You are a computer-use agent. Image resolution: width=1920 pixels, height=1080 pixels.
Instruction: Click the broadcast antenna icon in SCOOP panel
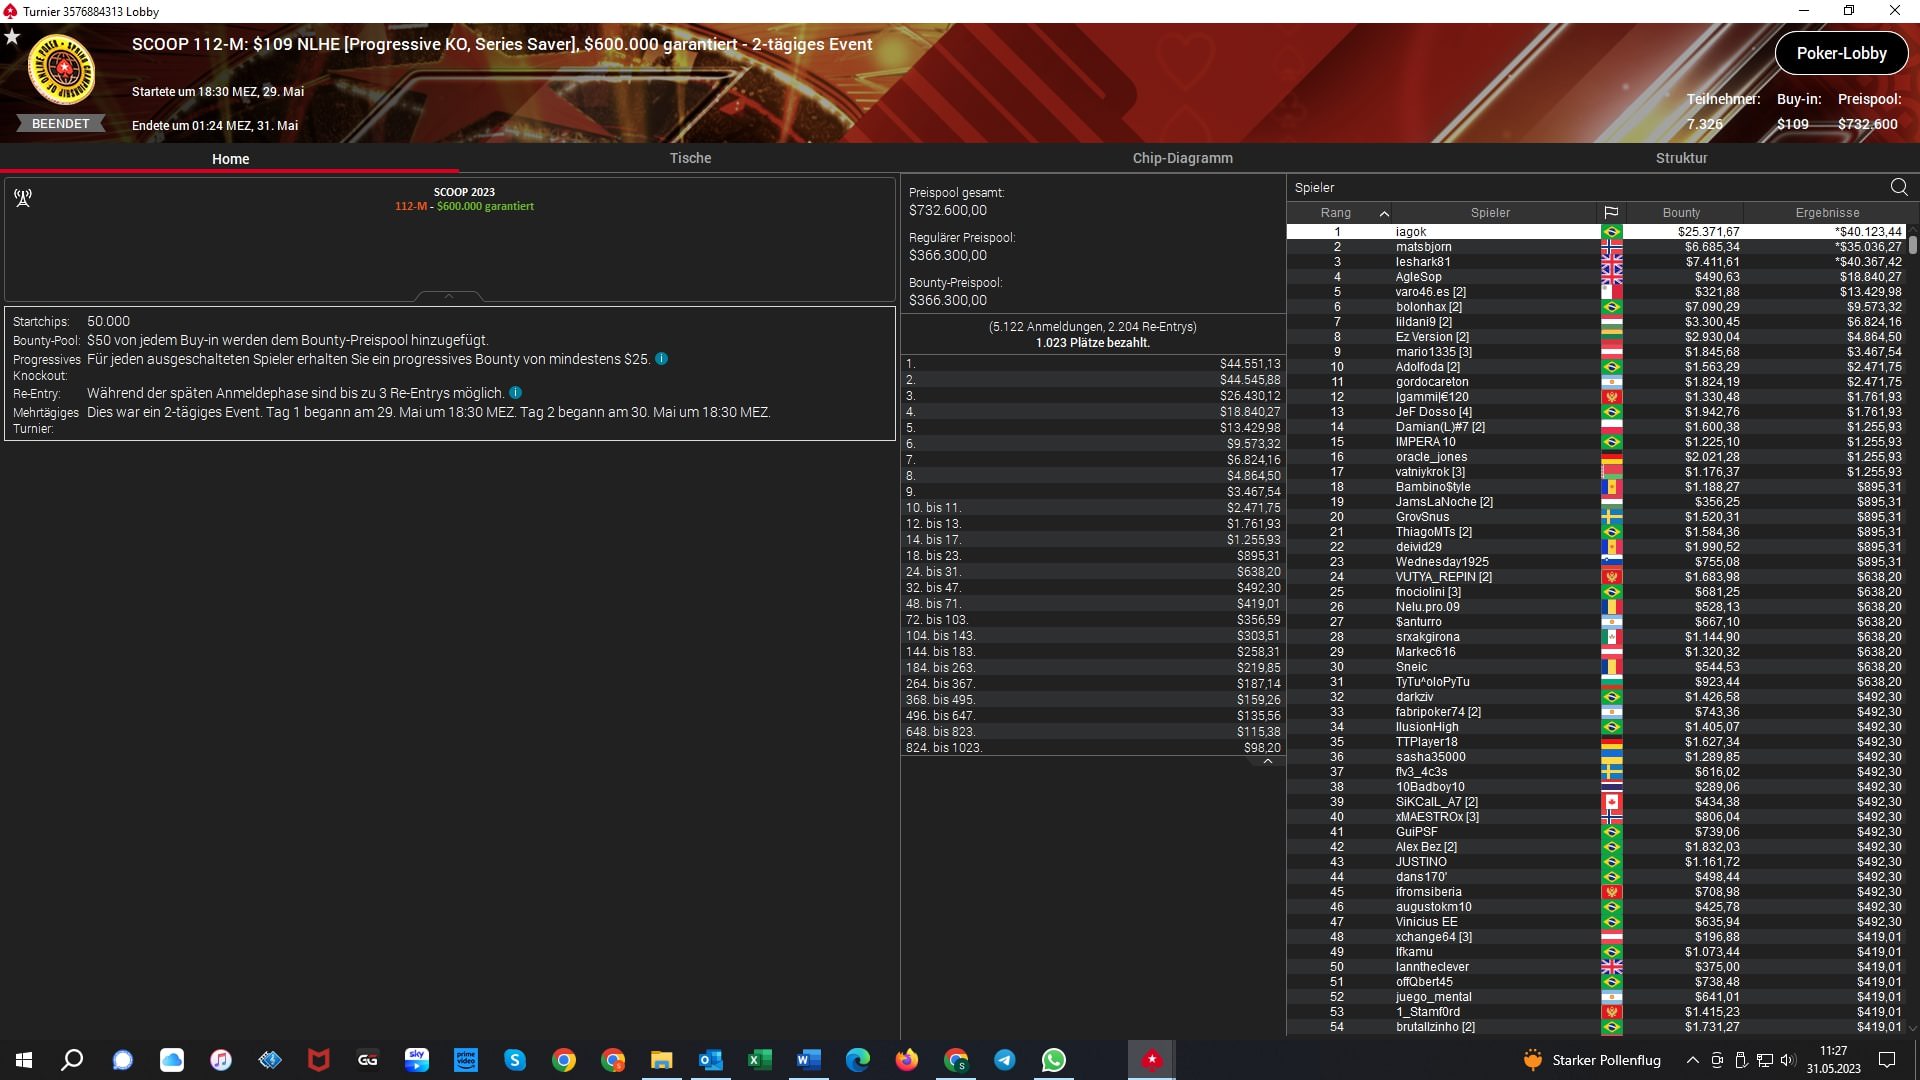(23, 198)
